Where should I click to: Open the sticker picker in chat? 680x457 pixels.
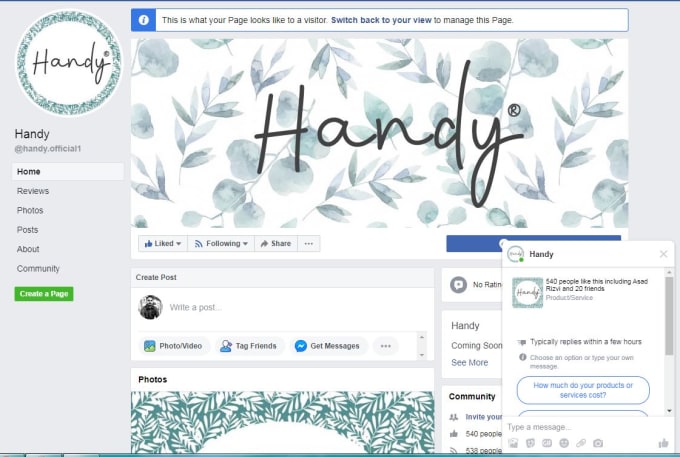(530, 443)
